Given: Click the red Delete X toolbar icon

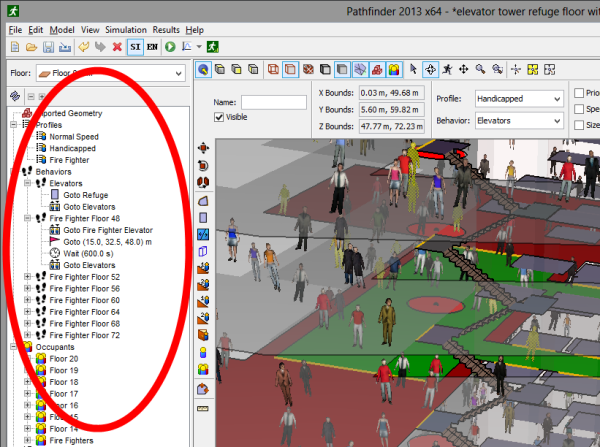Looking at the screenshot, I should click(118, 47).
